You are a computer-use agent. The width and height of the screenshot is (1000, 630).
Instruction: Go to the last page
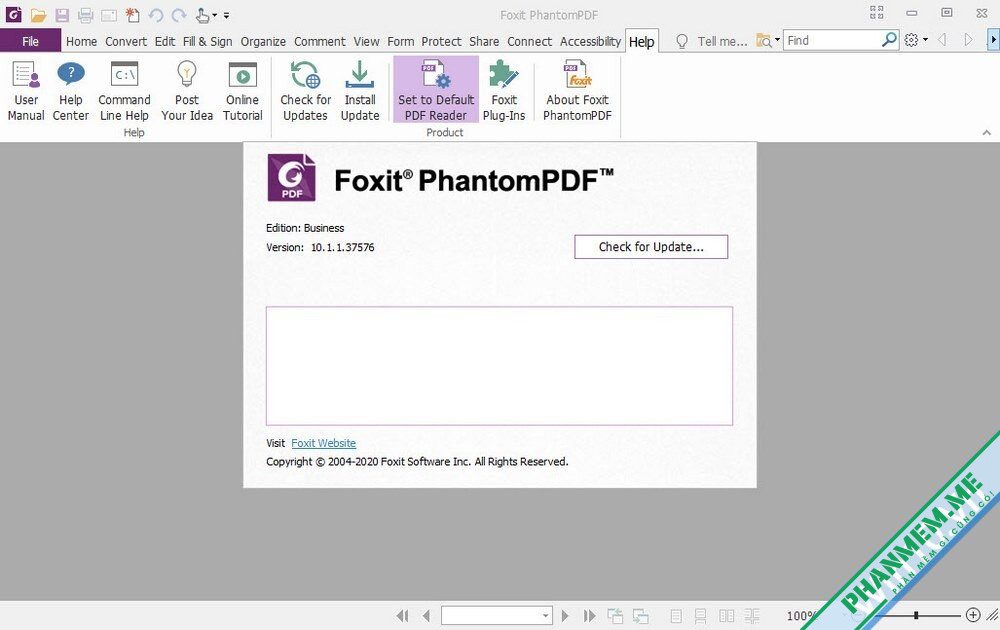[x=589, y=615]
